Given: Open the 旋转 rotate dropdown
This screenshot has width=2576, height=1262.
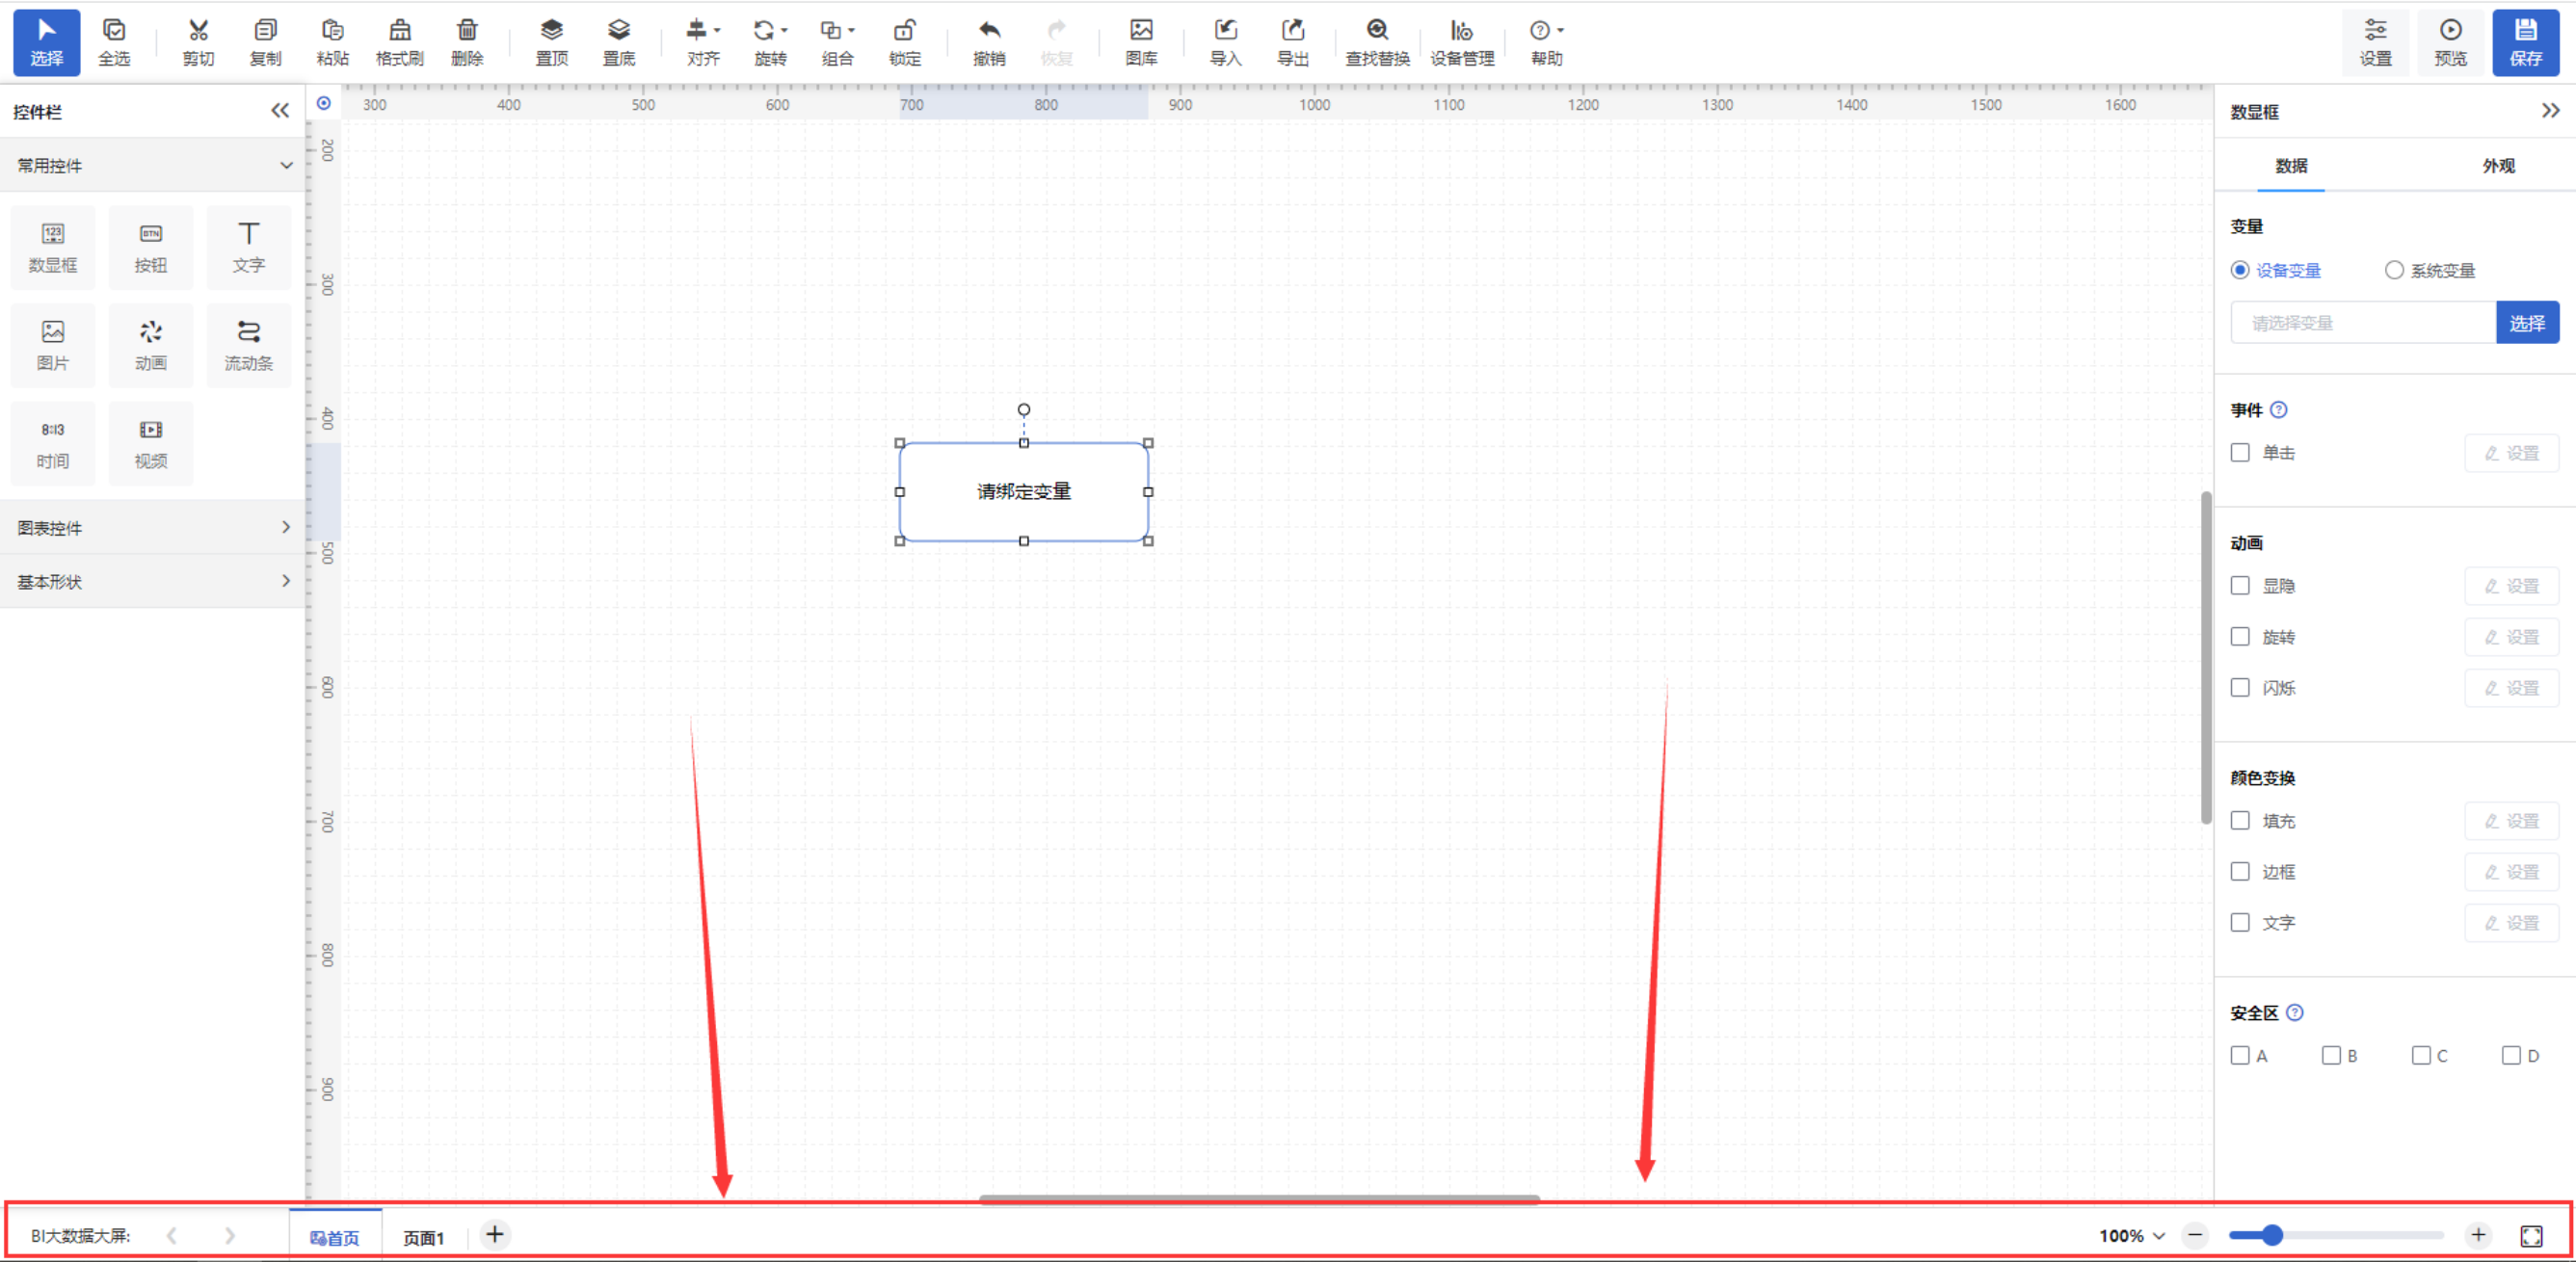Looking at the screenshot, I should [770, 43].
